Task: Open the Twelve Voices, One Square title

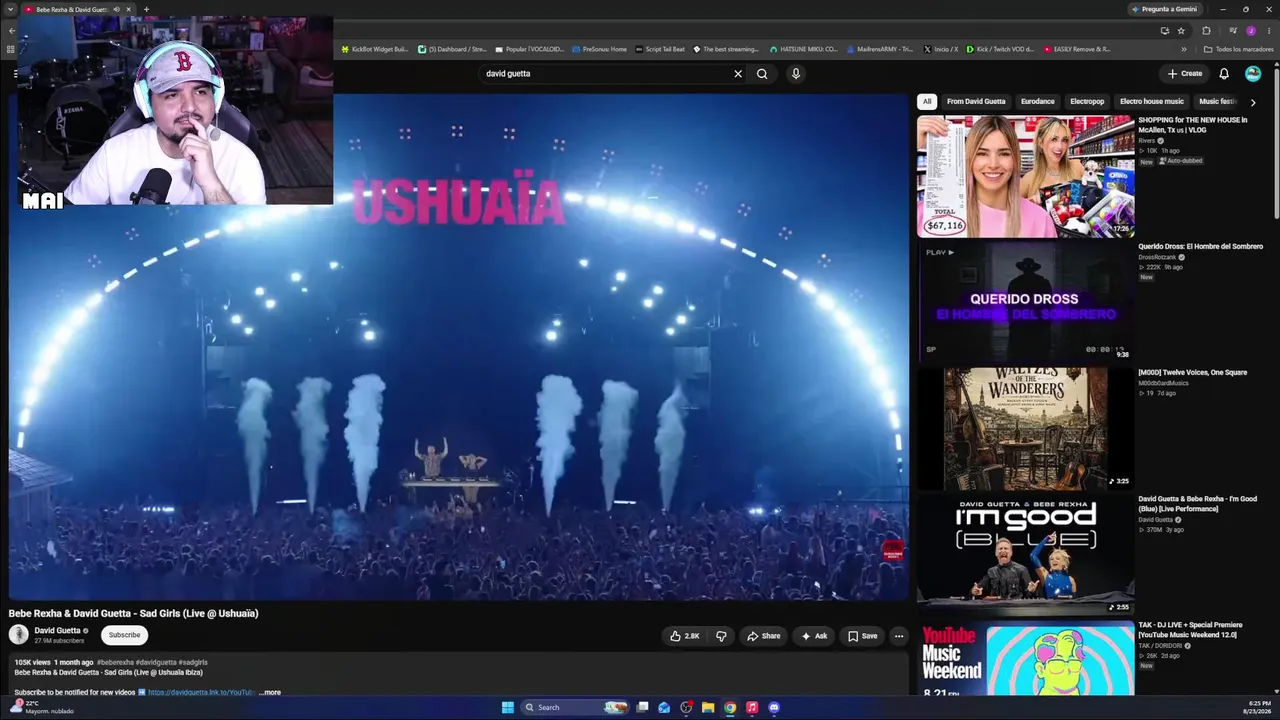Action: point(1193,373)
